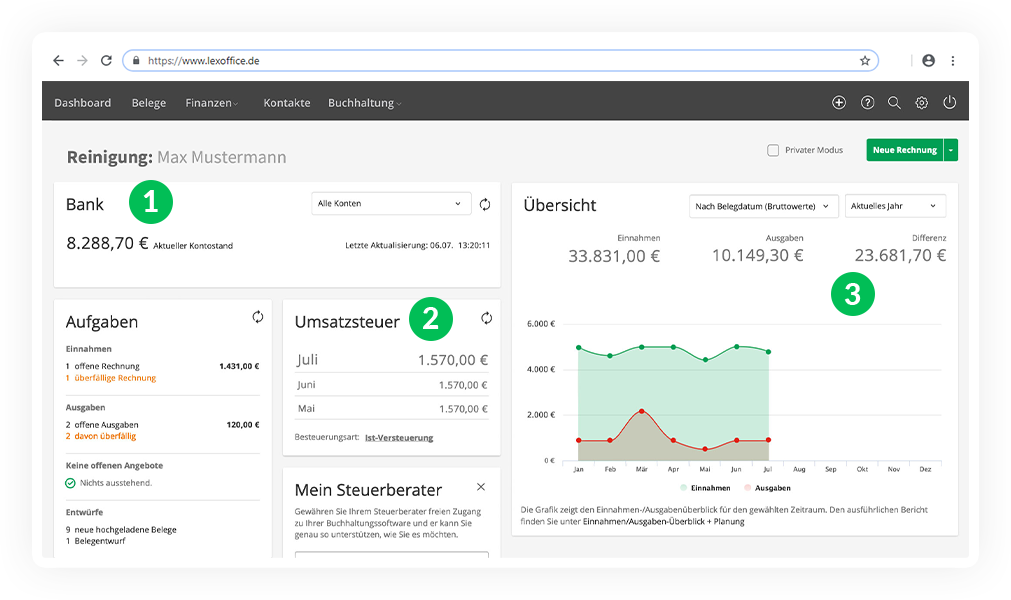Open the Alle Konten dropdown
This screenshot has width=1011, height=600.
pyautogui.click(x=389, y=204)
